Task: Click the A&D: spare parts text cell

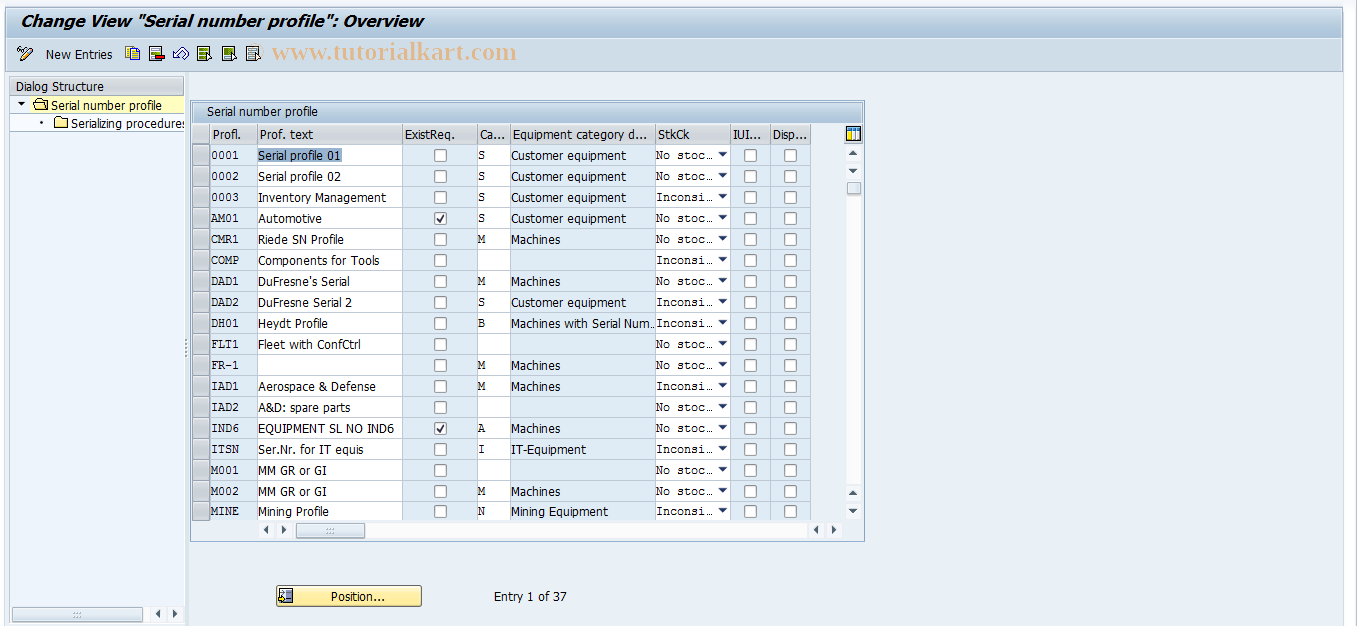Action: point(329,407)
